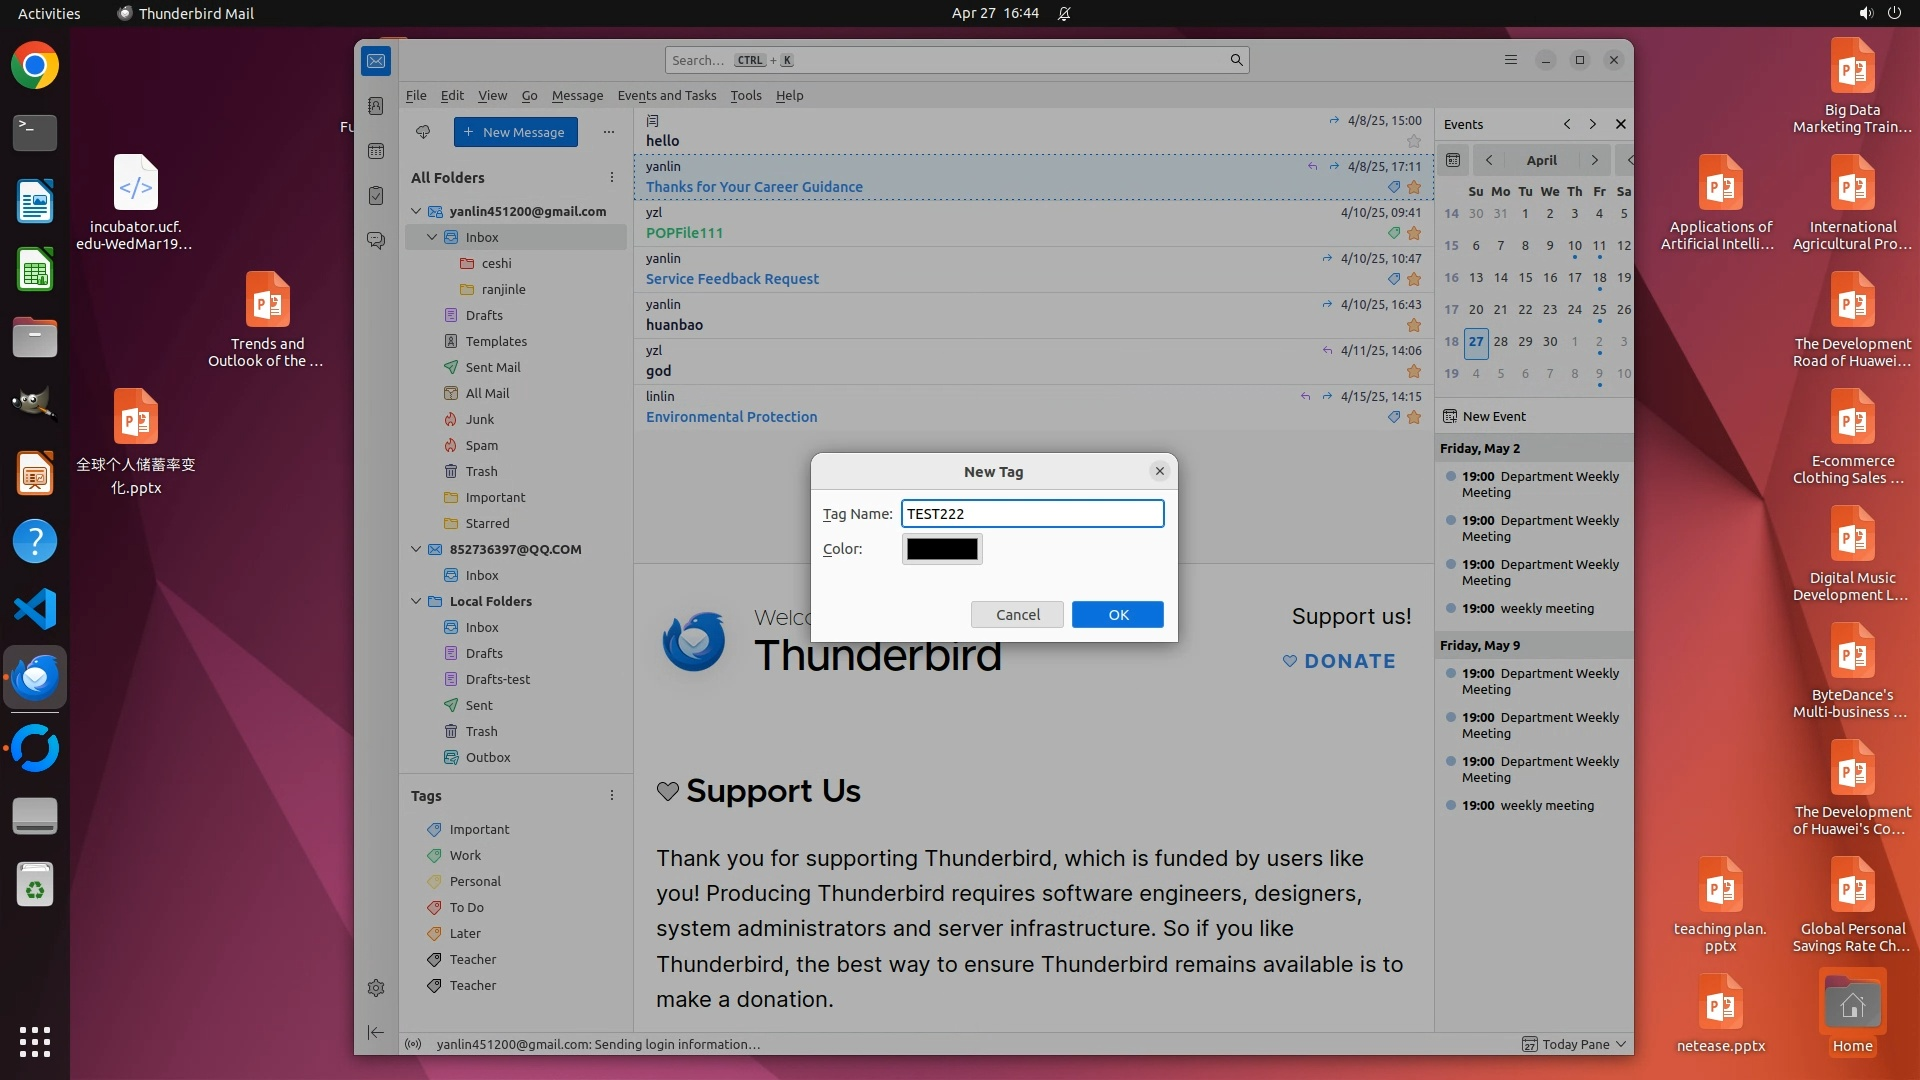The image size is (1920, 1080).
Task: Collapse the spaces toolbar
Action: (x=376, y=1032)
